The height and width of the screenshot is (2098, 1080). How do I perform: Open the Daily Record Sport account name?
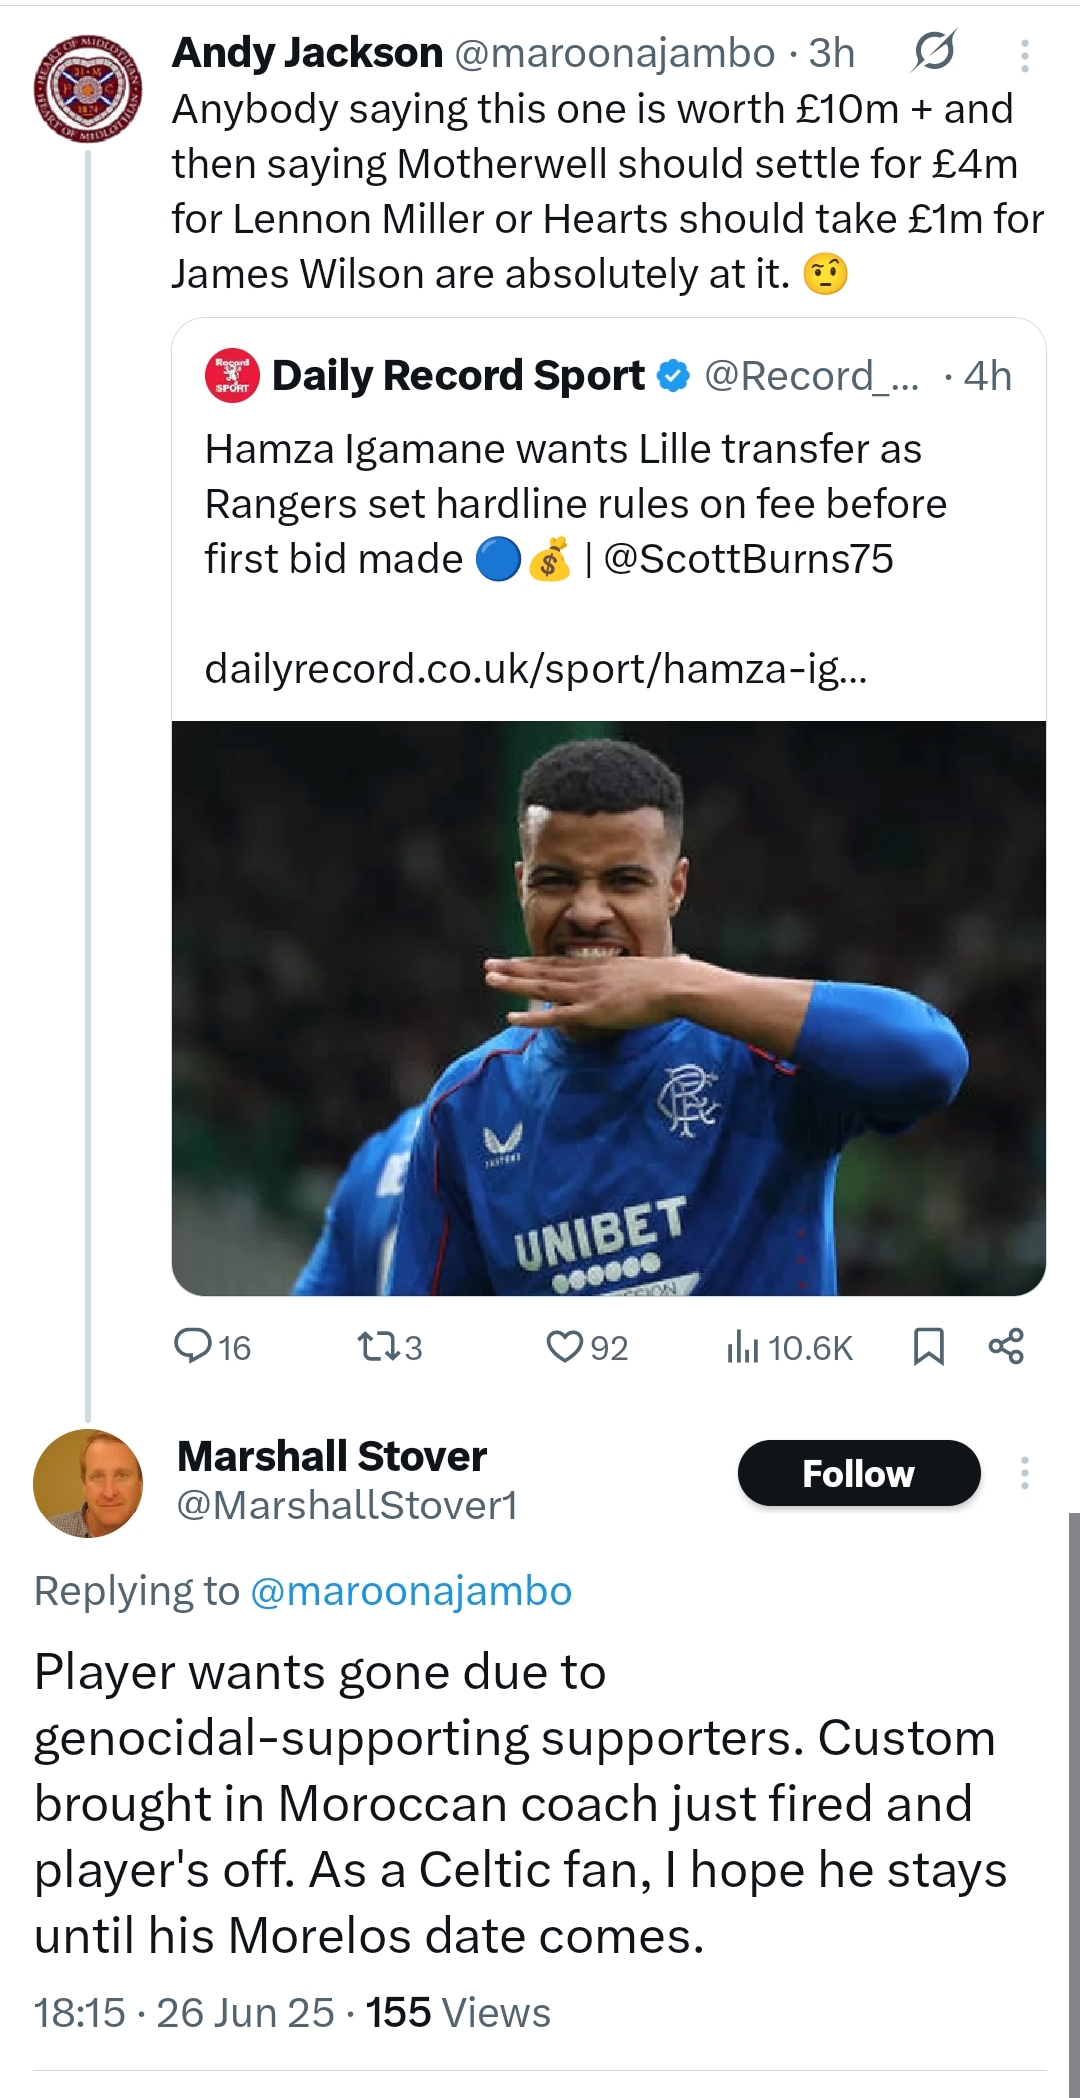[458, 376]
